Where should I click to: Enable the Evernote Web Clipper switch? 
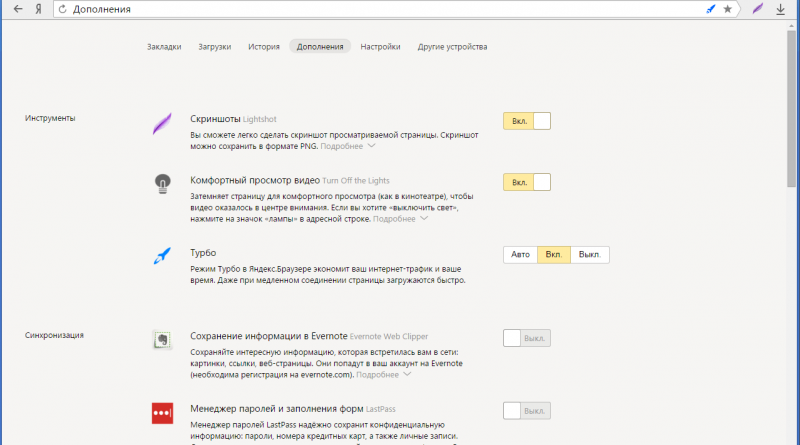pyautogui.click(x=527, y=338)
